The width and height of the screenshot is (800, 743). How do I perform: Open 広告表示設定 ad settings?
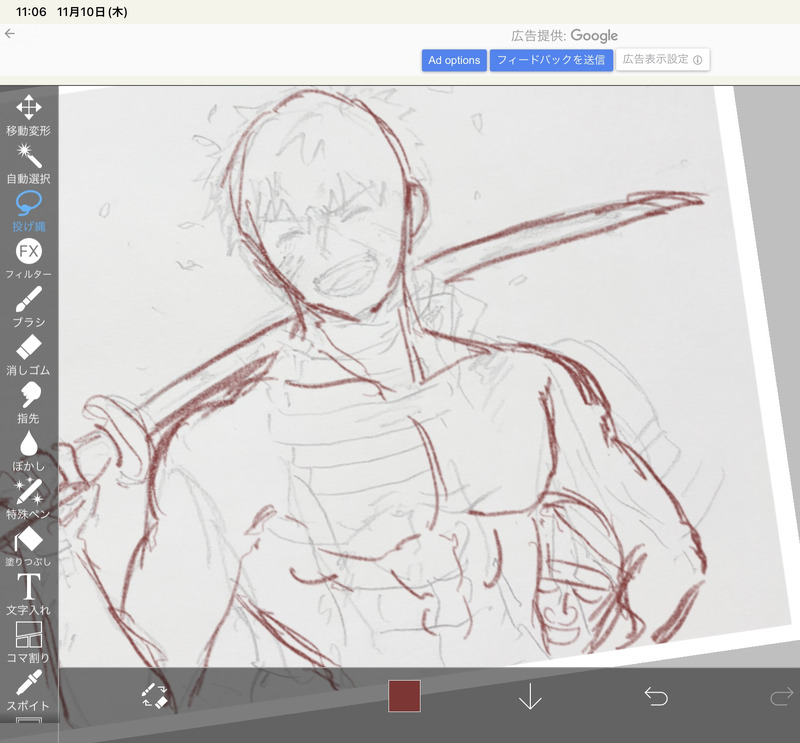coord(662,60)
